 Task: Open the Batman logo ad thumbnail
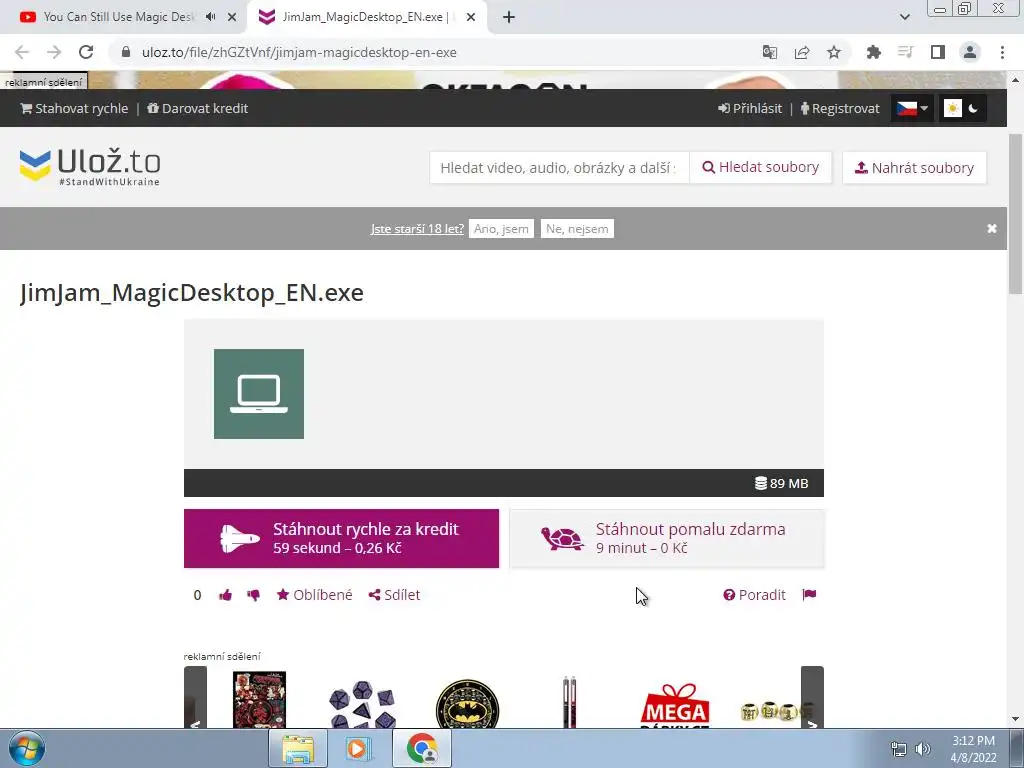pyautogui.click(x=468, y=704)
